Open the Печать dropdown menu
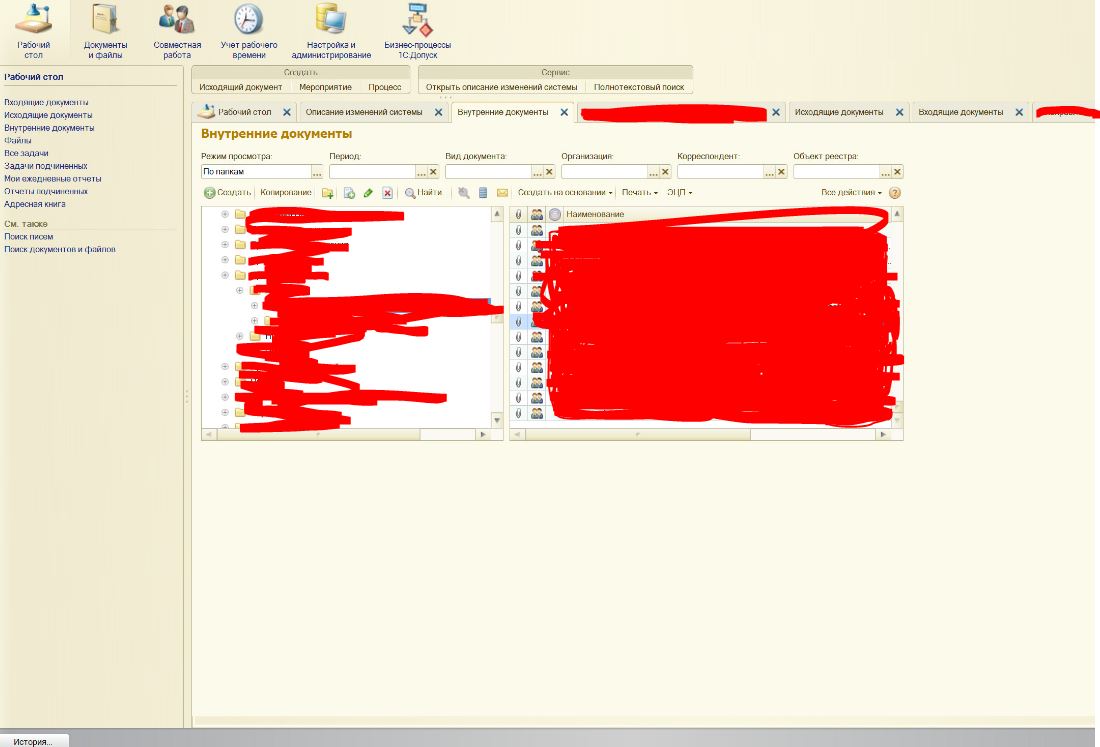1100x747 pixels. click(640, 192)
